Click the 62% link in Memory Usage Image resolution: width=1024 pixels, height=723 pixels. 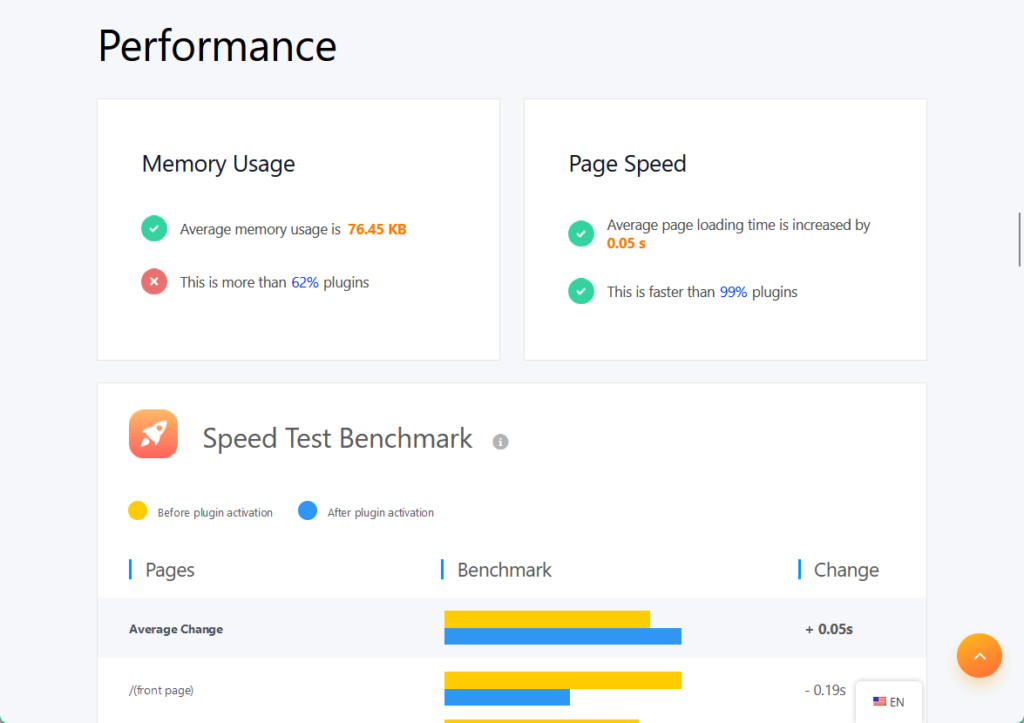click(305, 282)
